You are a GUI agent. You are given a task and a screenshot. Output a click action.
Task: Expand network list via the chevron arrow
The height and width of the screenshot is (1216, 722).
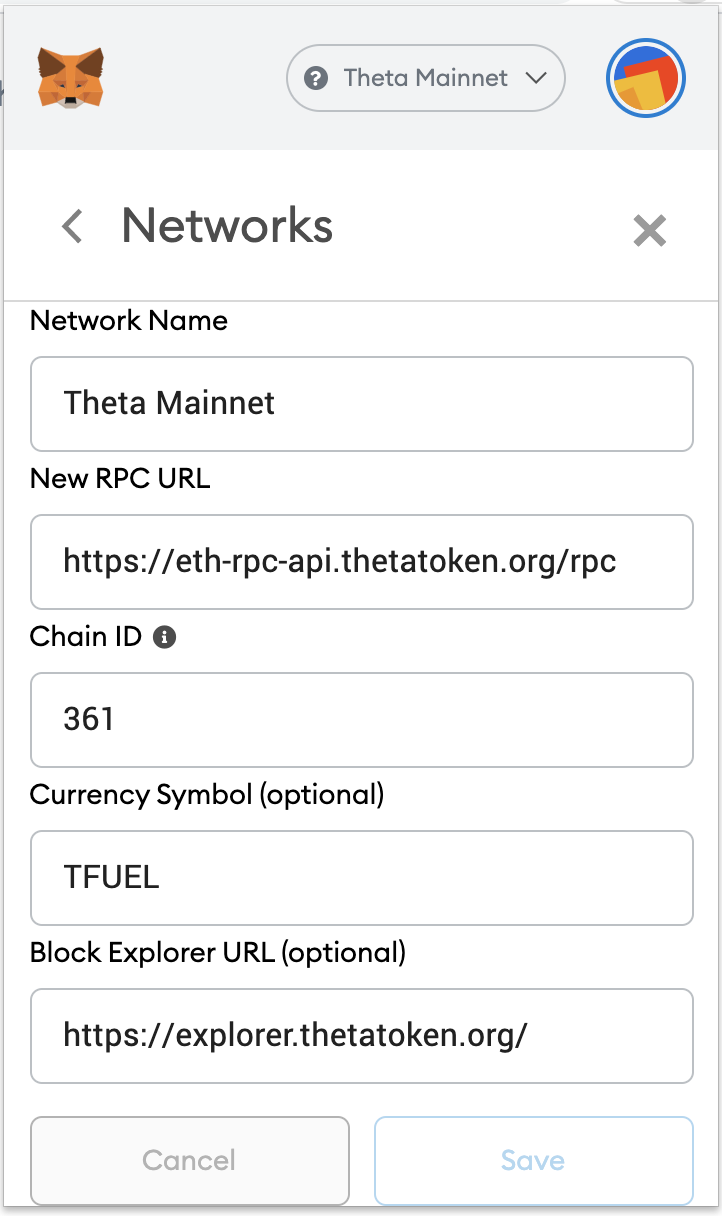point(536,78)
